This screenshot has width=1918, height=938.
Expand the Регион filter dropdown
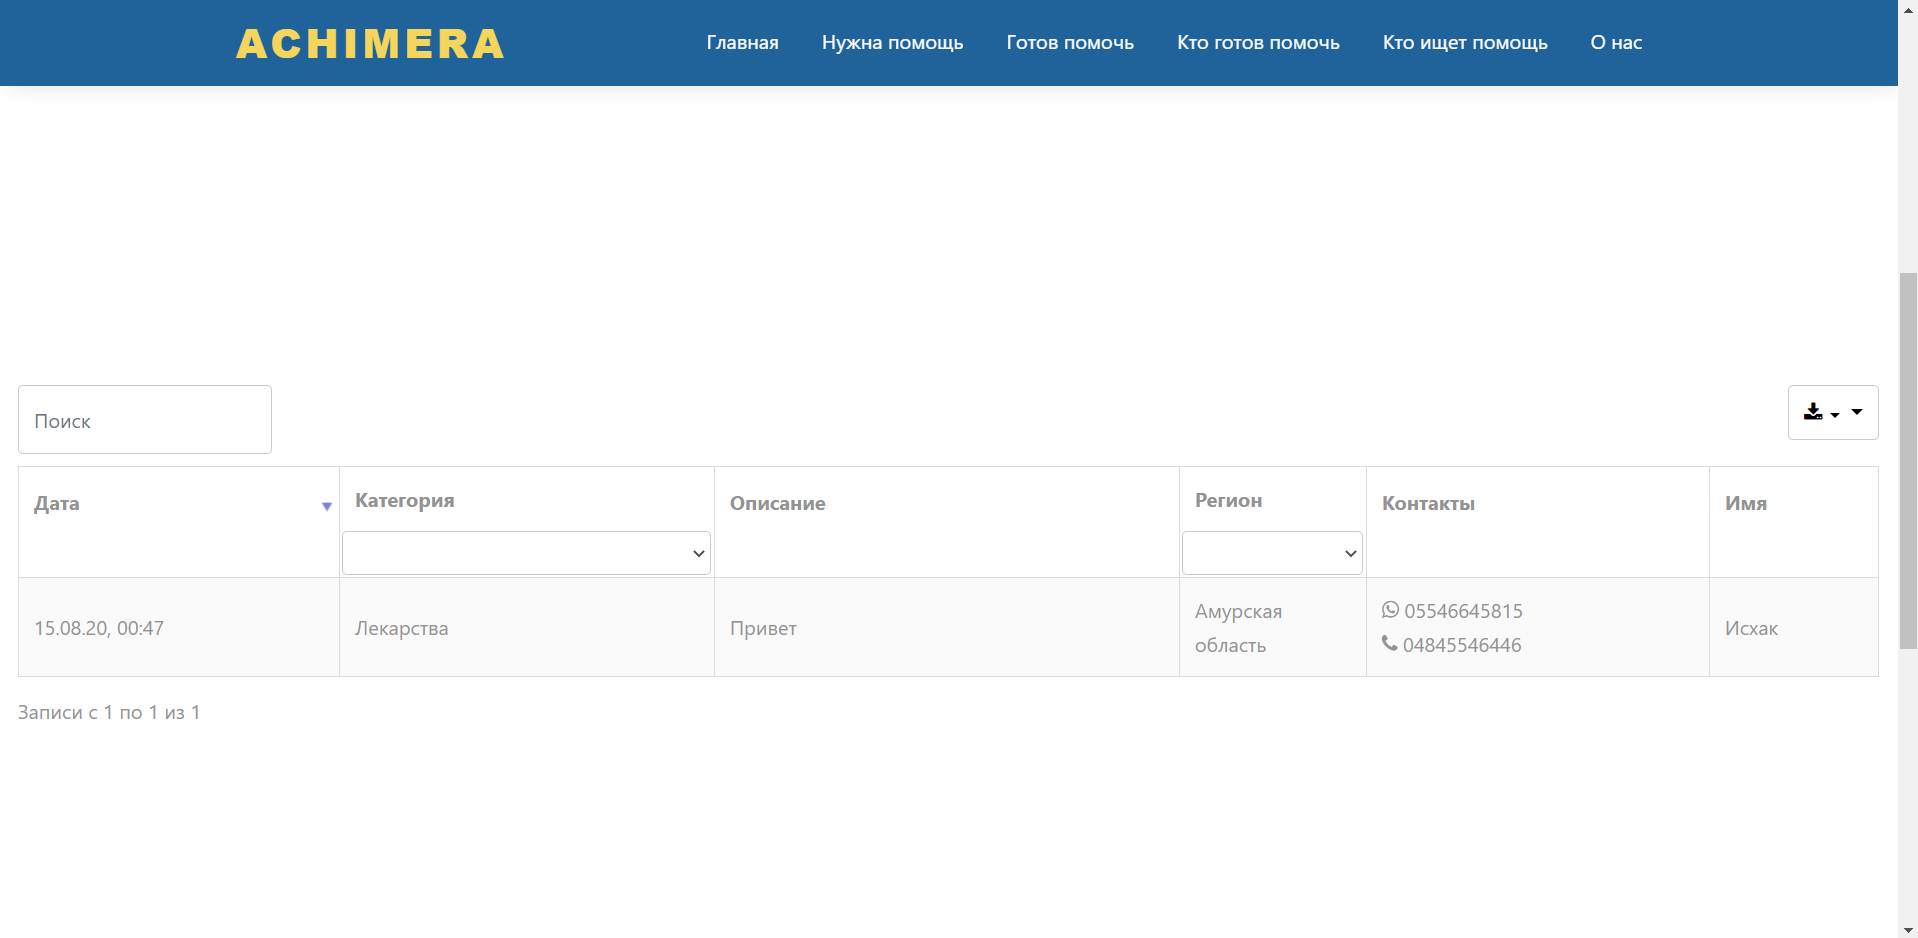(x=1272, y=553)
